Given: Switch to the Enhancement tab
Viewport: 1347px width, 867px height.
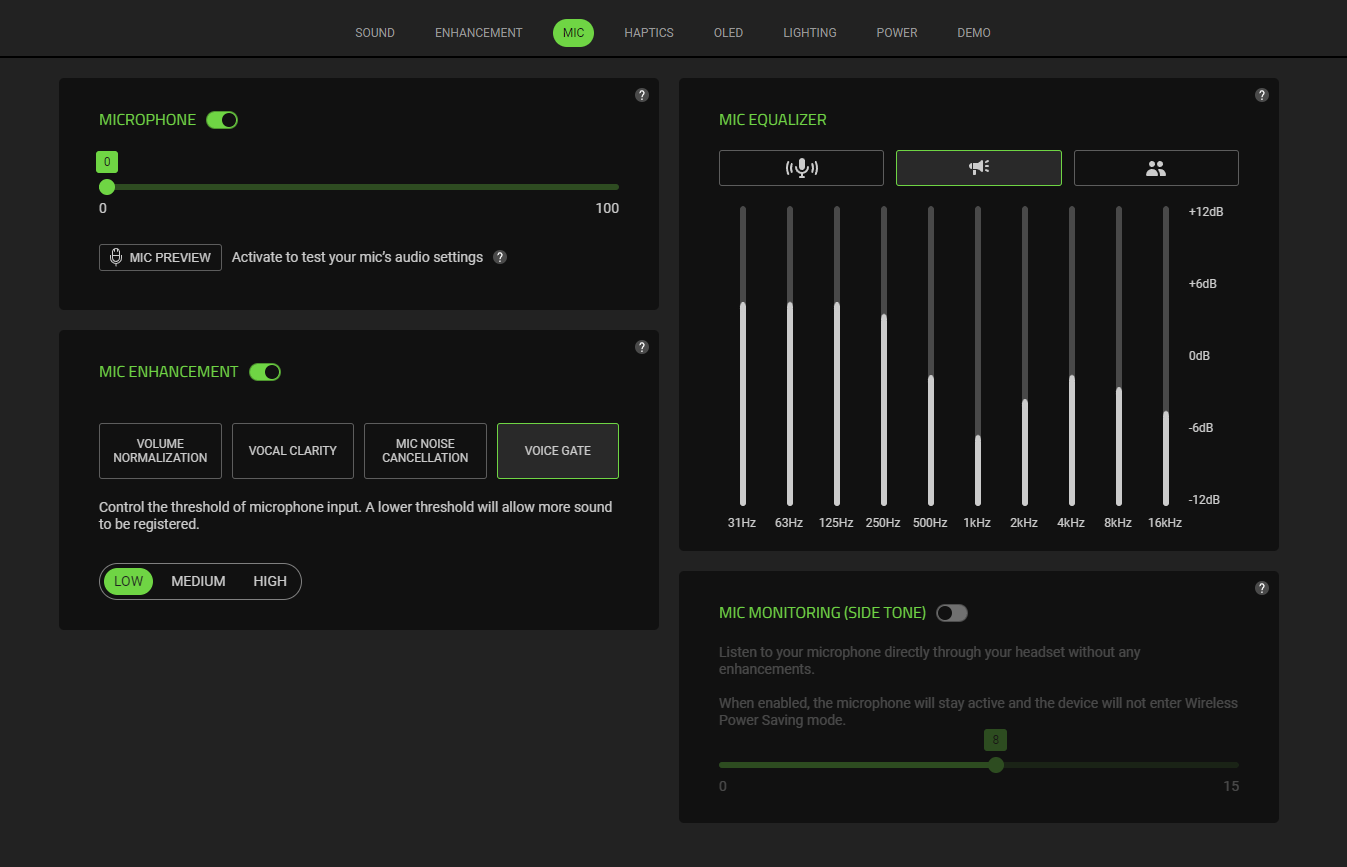Looking at the screenshot, I should tap(478, 33).
